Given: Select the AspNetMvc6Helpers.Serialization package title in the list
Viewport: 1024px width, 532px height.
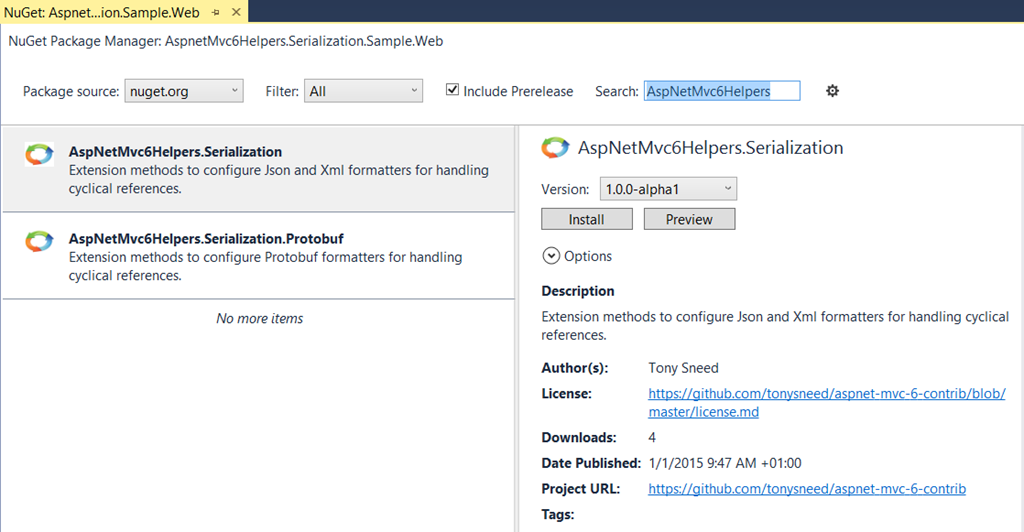Looking at the screenshot, I should click(175, 152).
